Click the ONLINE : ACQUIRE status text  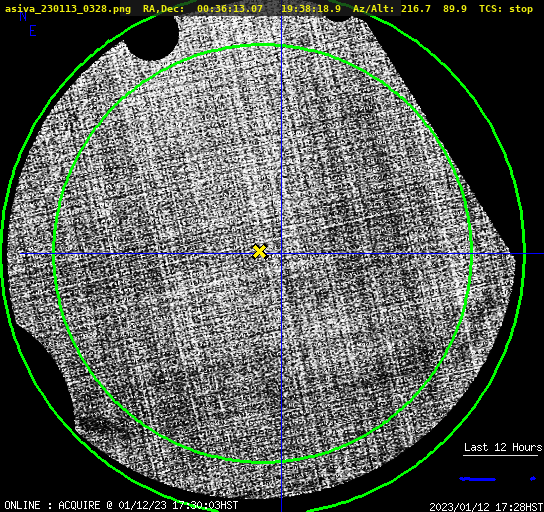click(52, 505)
